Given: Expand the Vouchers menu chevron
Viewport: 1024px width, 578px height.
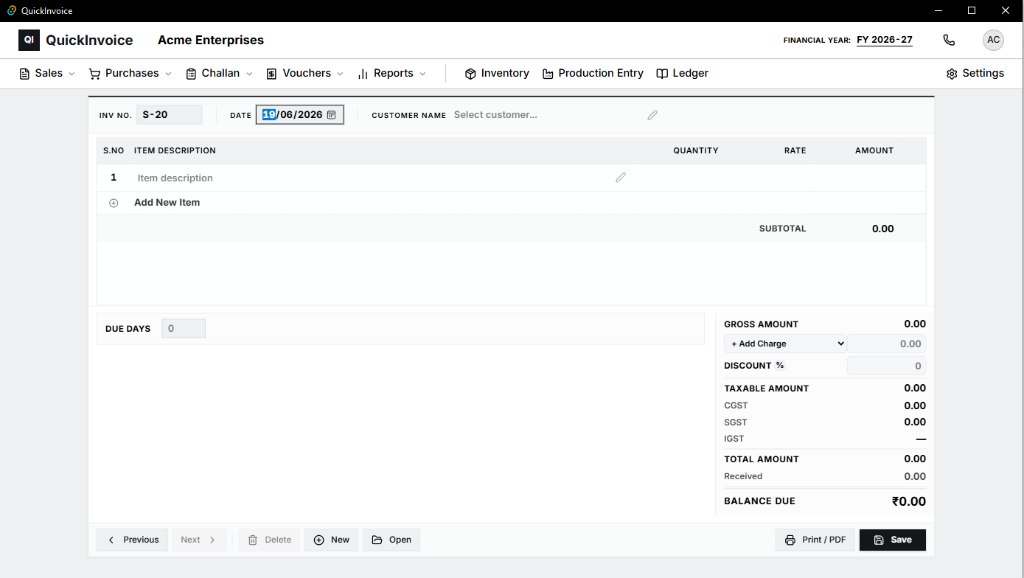Looking at the screenshot, I should pos(340,74).
